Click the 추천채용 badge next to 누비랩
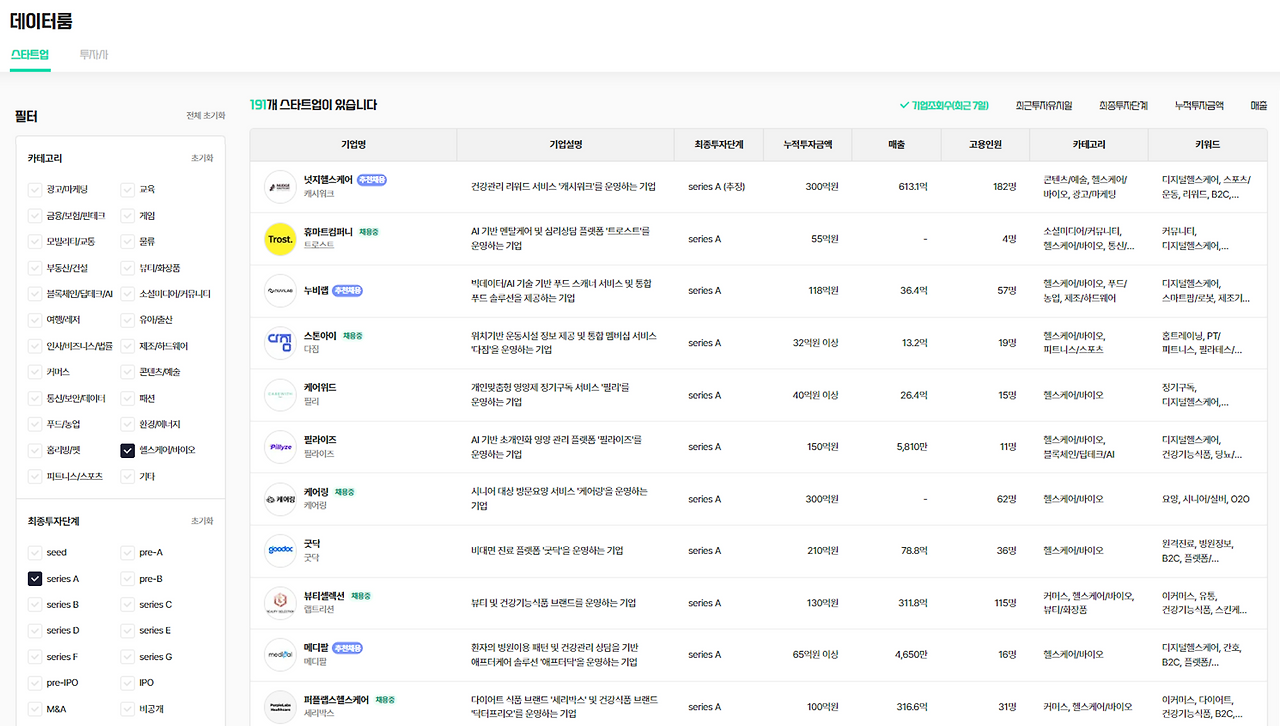The height and width of the screenshot is (726, 1280). point(347,290)
